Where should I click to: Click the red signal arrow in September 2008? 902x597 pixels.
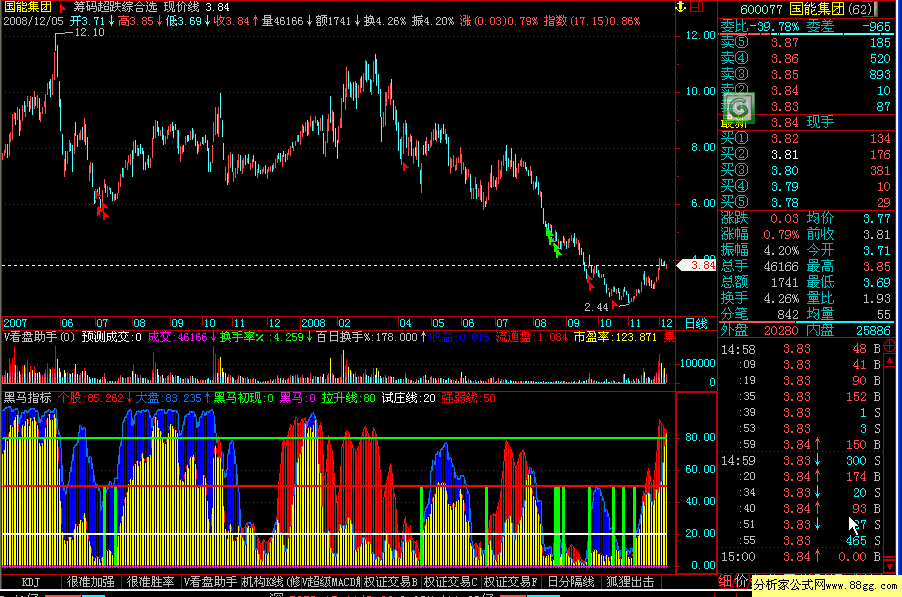click(x=590, y=283)
